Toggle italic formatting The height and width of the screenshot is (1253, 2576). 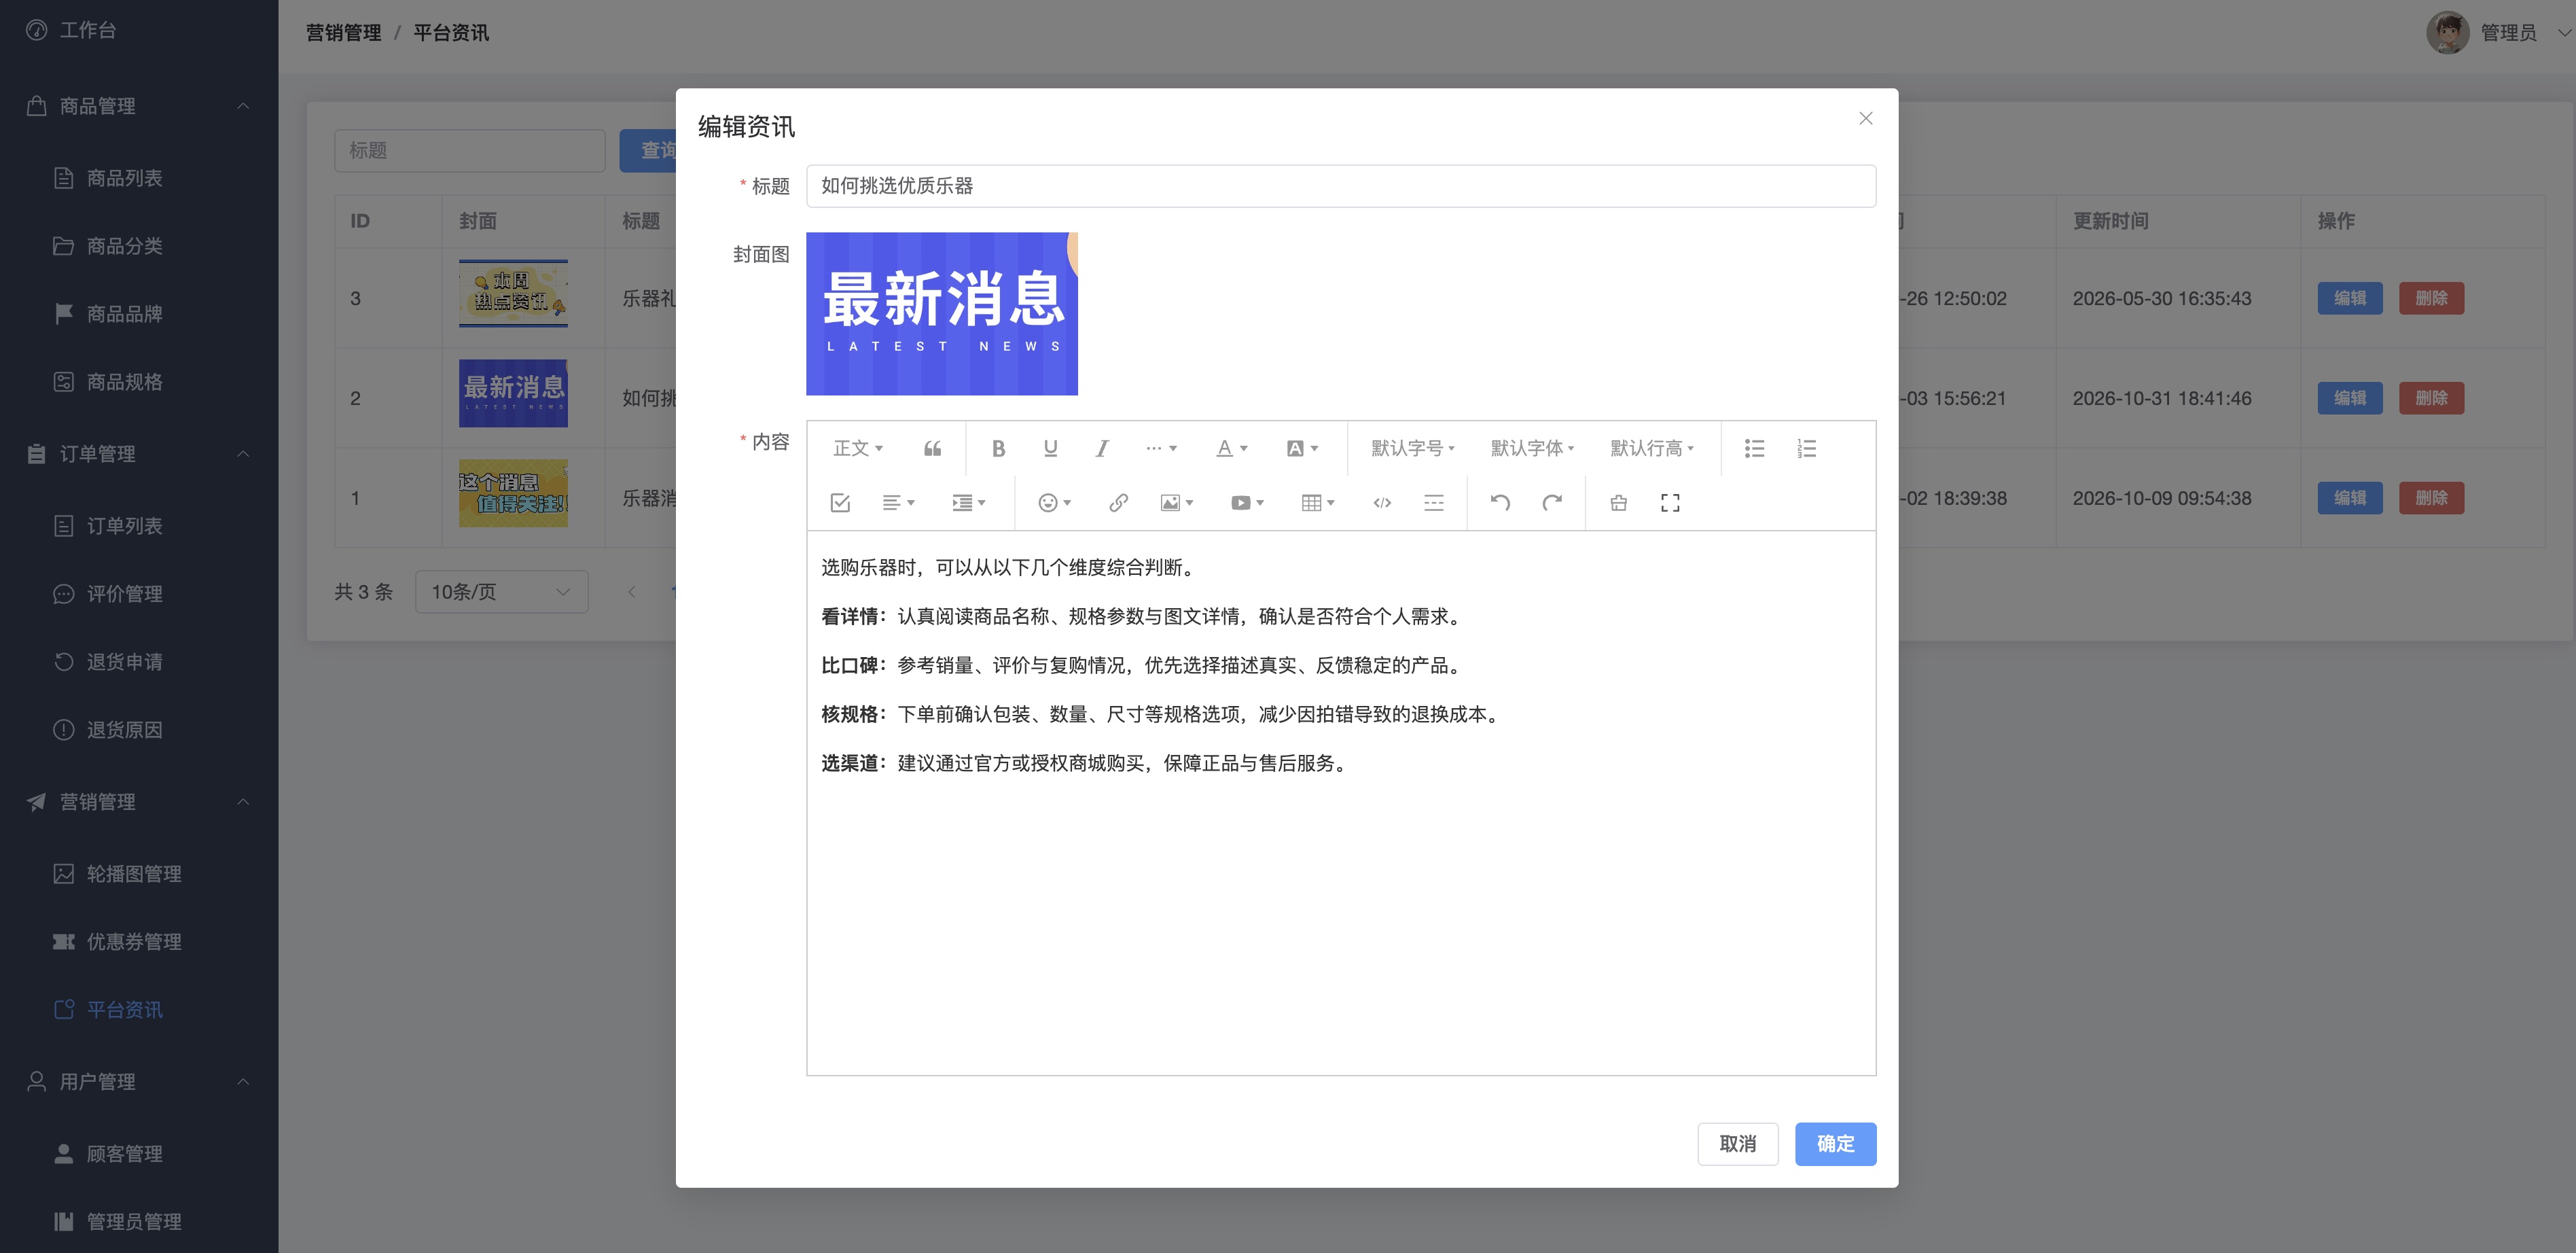point(1102,448)
